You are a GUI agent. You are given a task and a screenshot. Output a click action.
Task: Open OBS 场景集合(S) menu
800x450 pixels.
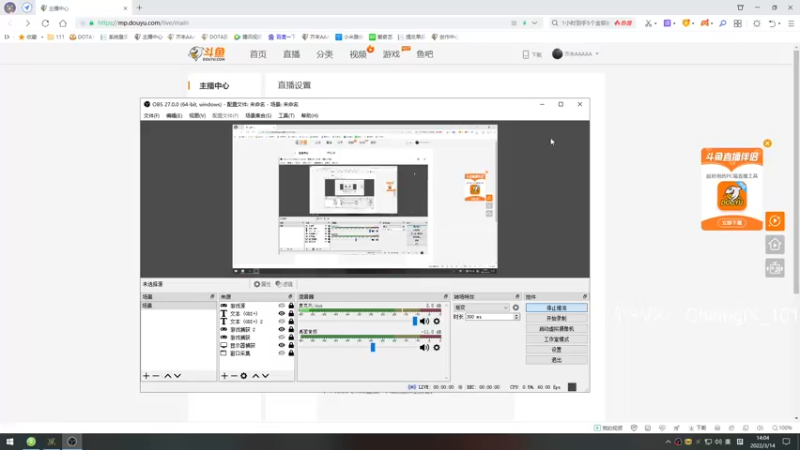[x=258, y=116]
